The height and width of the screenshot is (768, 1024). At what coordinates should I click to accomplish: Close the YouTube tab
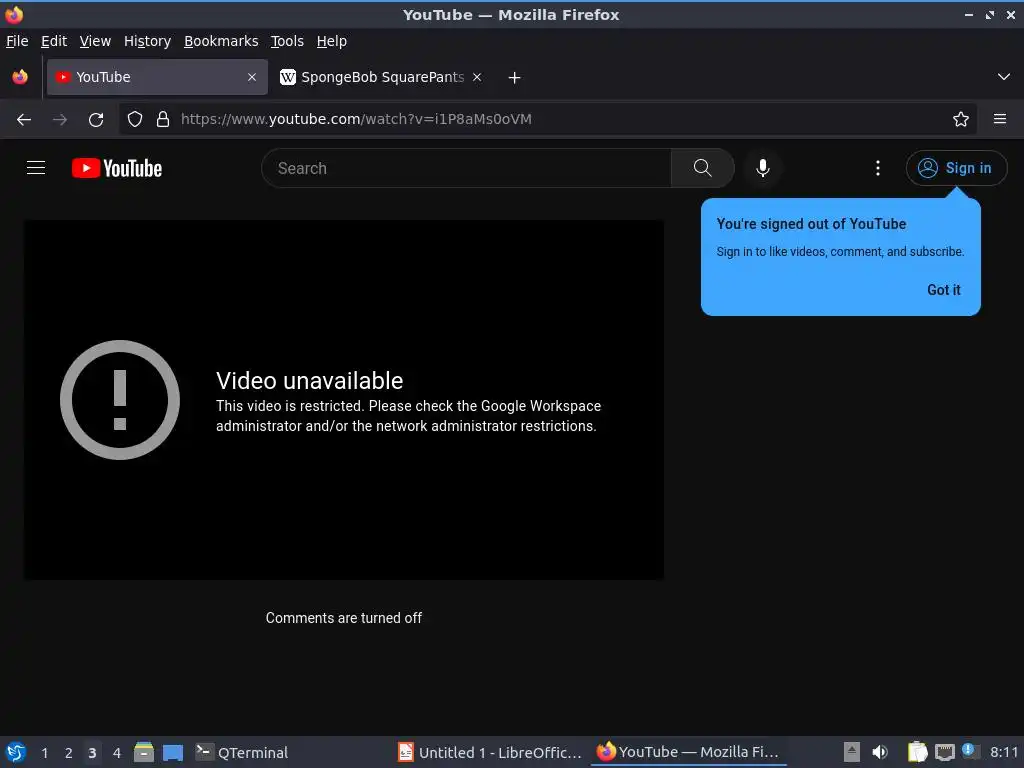pyautogui.click(x=252, y=77)
